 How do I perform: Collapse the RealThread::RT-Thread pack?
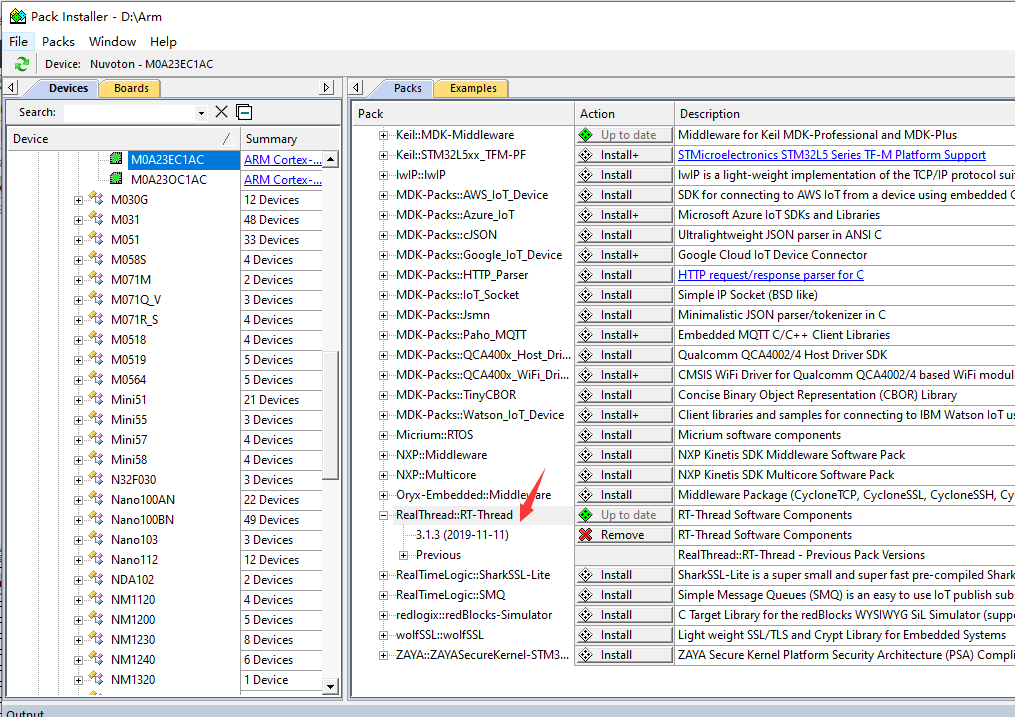coord(383,515)
